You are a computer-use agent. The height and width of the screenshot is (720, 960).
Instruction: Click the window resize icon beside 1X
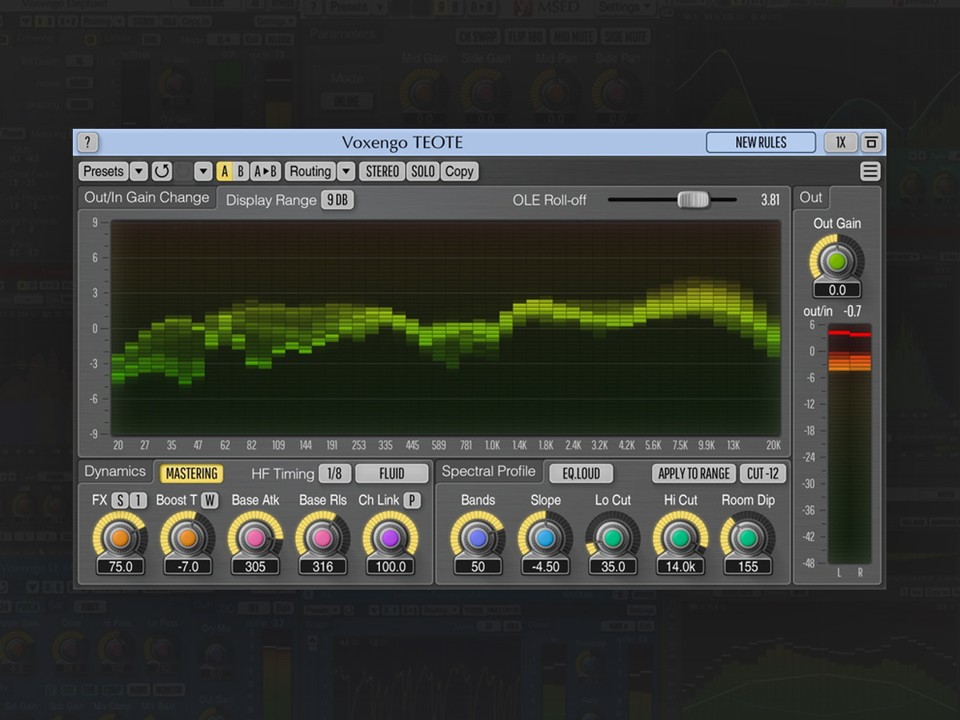tap(871, 143)
